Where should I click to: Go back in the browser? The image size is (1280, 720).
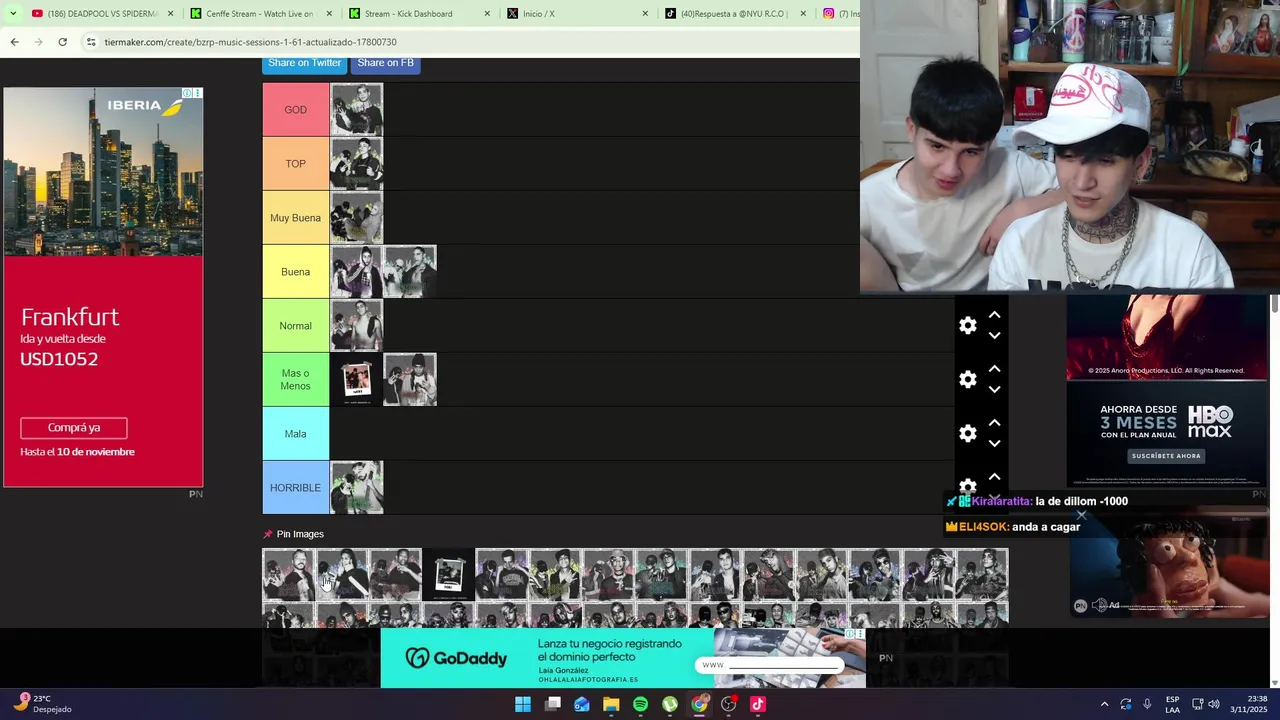click(x=14, y=42)
